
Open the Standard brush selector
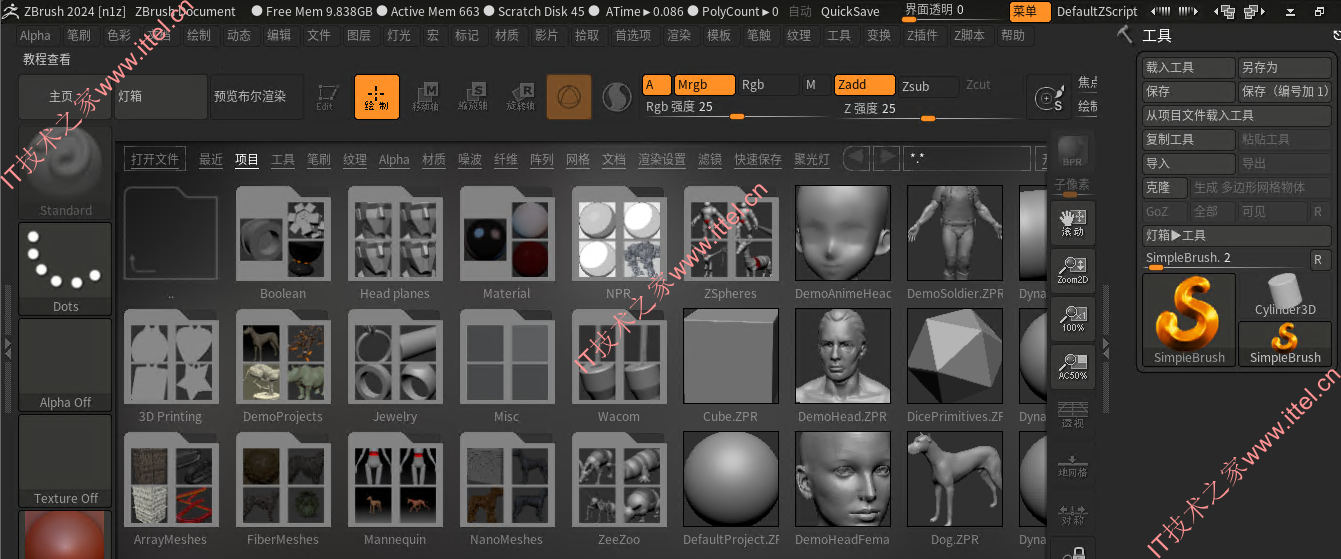[65, 172]
